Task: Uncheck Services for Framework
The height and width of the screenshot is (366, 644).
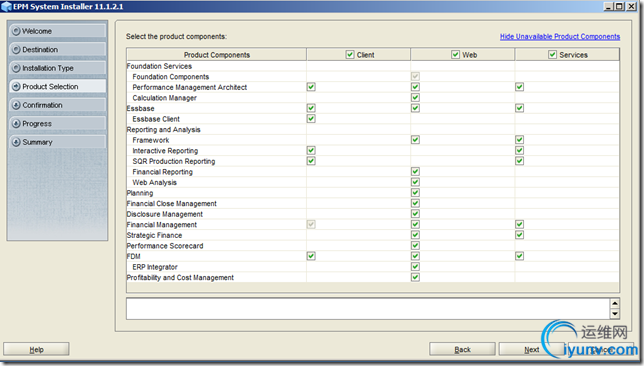Action: point(520,140)
